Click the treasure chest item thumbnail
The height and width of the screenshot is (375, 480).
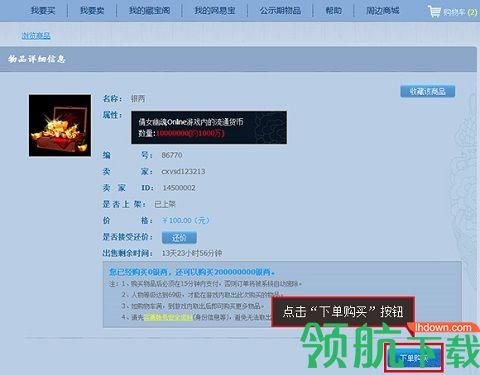click(60, 125)
